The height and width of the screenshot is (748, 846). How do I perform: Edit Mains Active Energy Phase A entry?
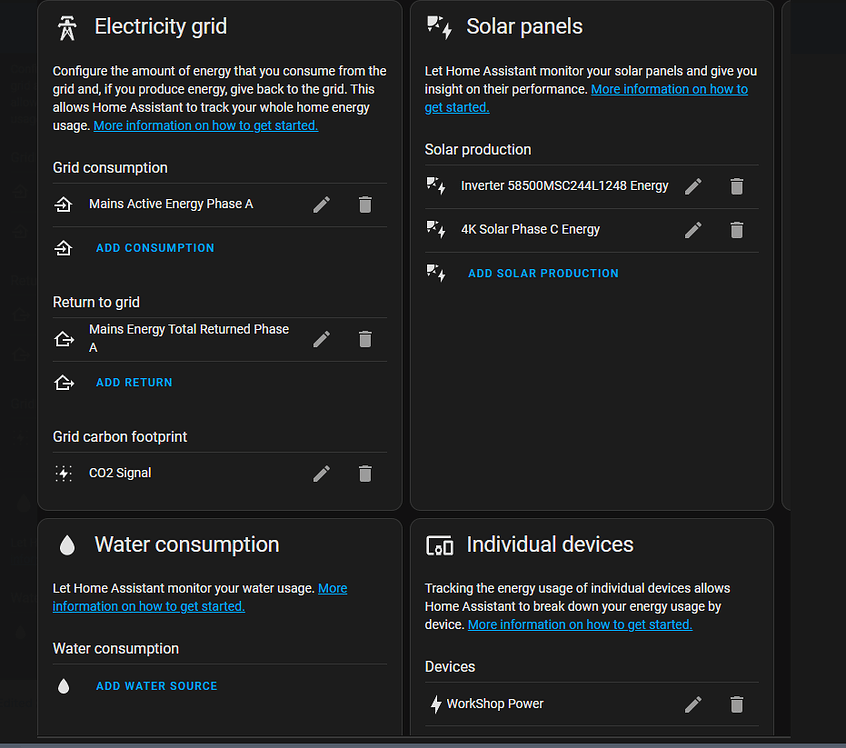tap(322, 205)
